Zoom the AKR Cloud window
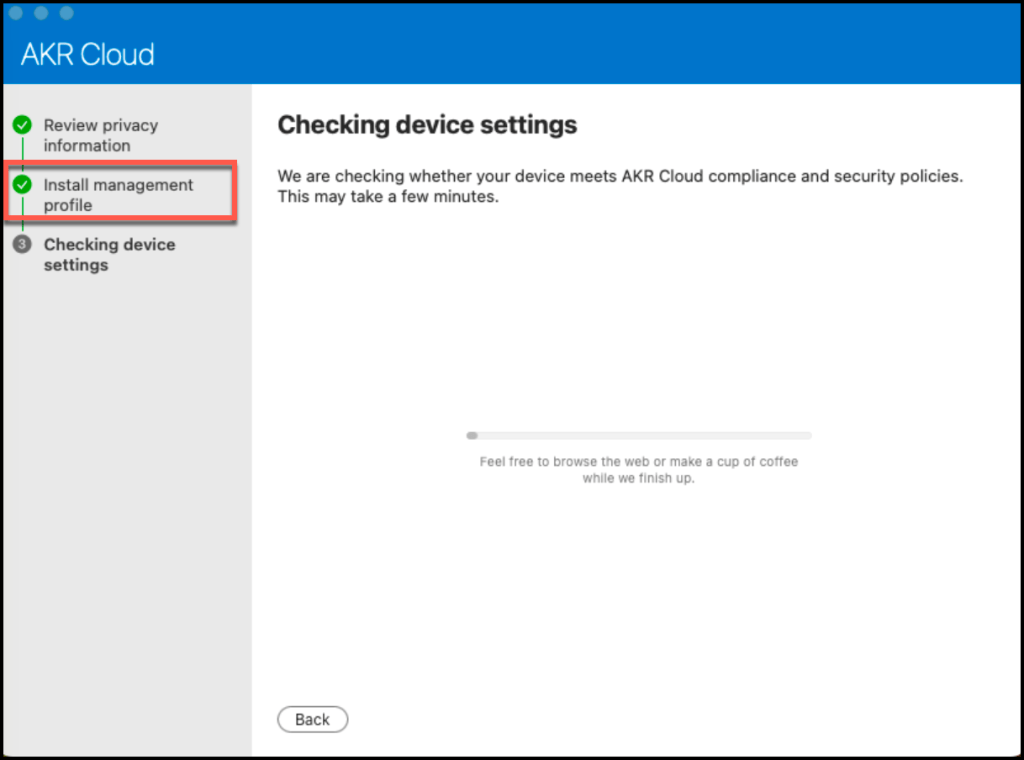This screenshot has width=1024, height=760. click(x=67, y=14)
